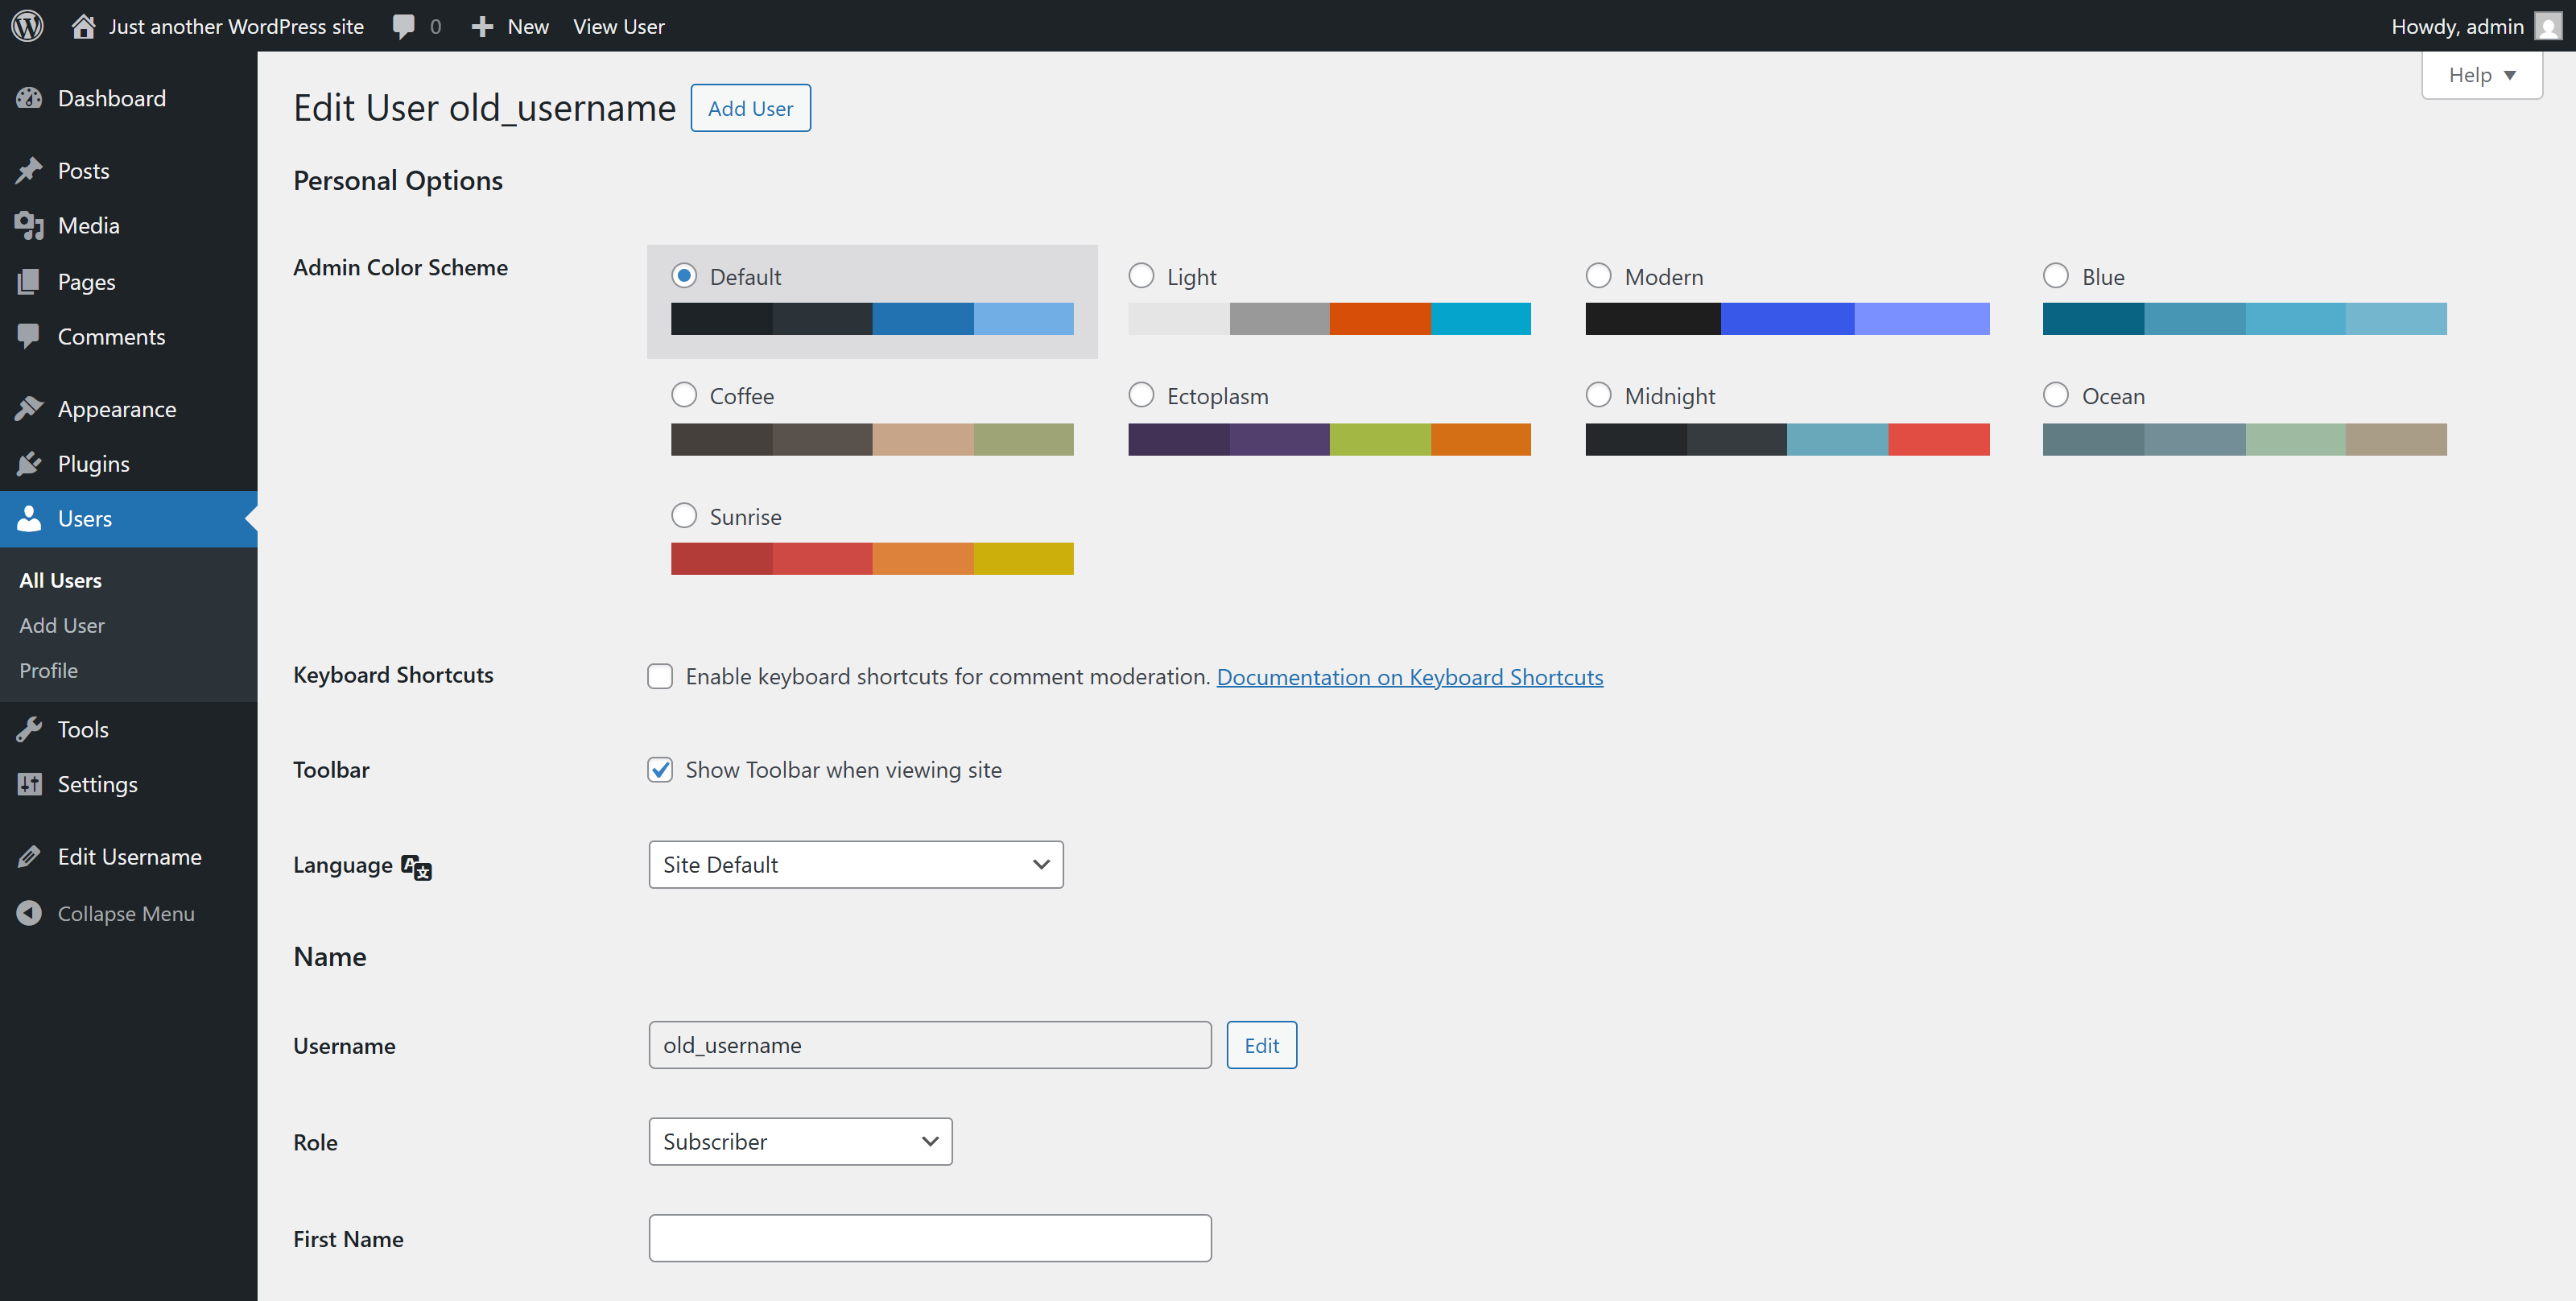This screenshot has height=1301, width=2576.
Task: Select the Sunrise color scheme radio
Action: [x=684, y=516]
